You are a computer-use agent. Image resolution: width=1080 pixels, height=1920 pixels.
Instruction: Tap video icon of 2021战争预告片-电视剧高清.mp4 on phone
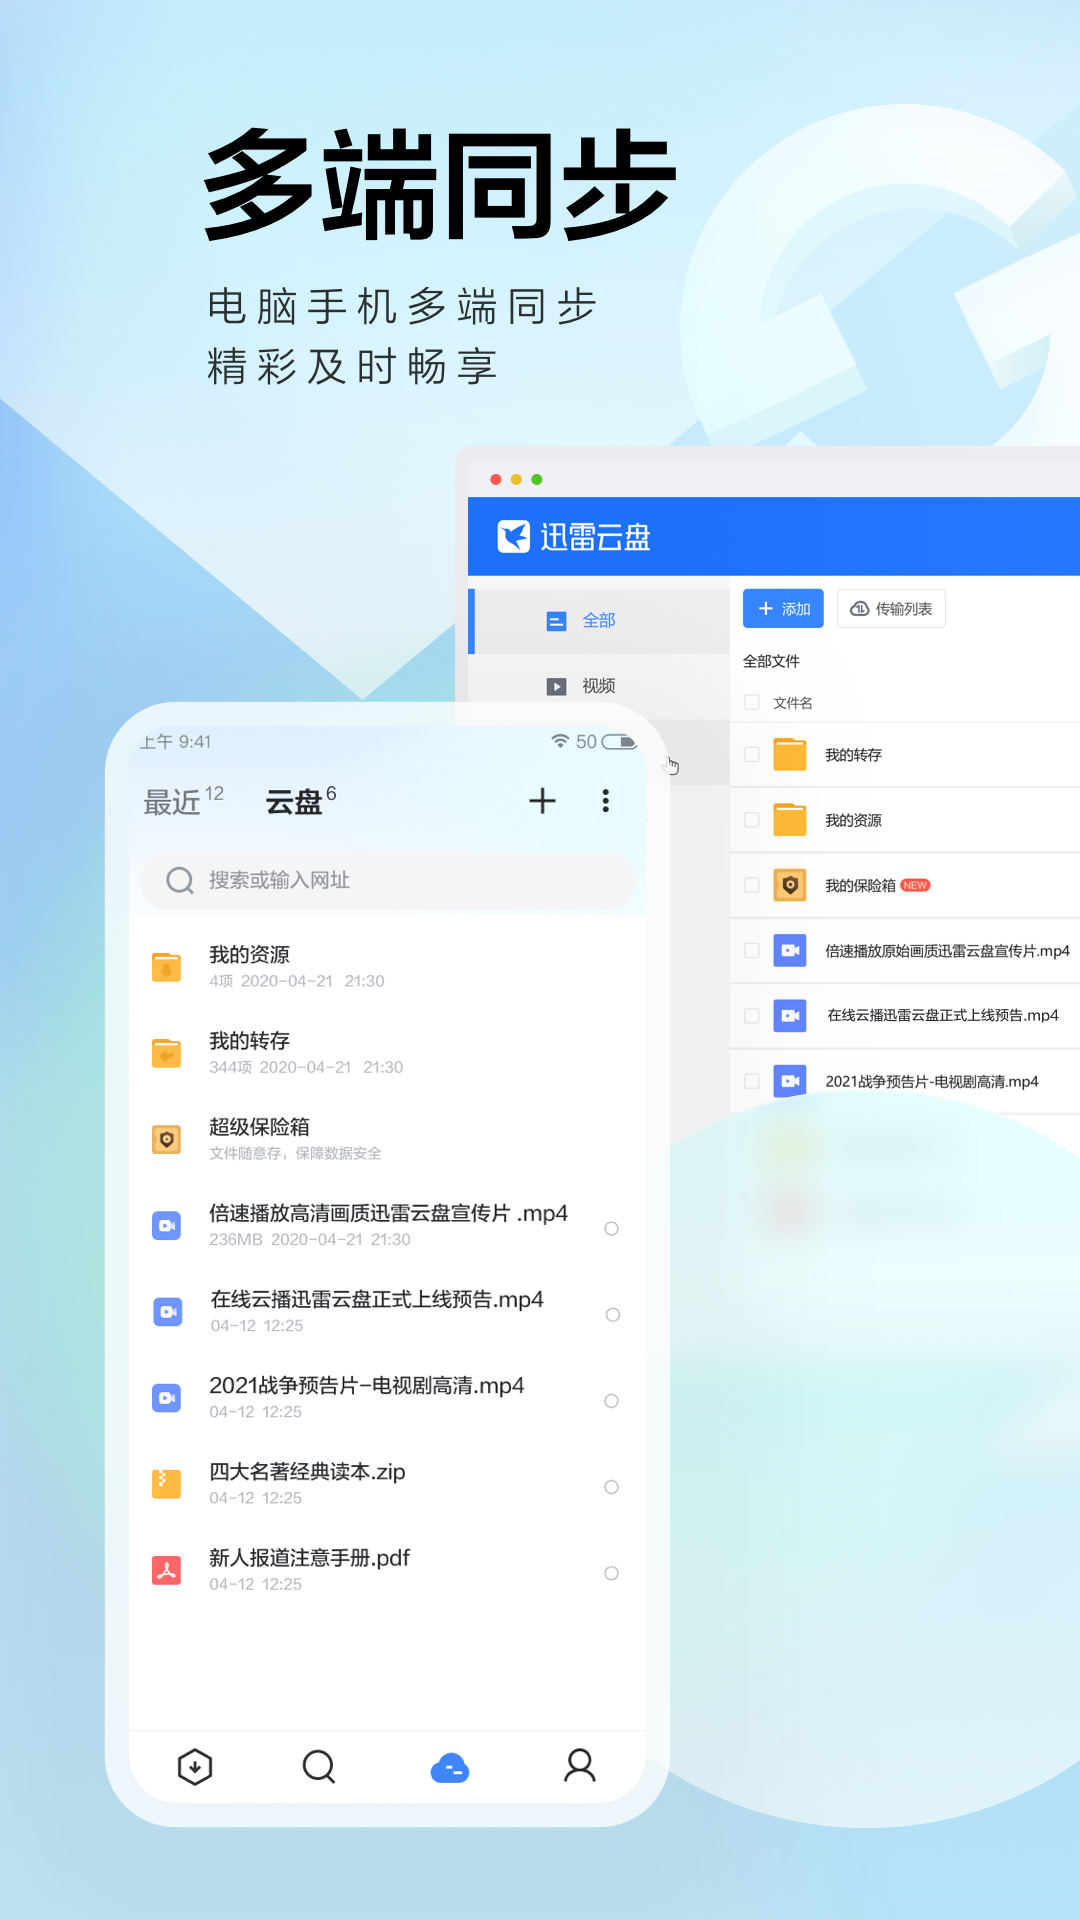tap(166, 1397)
